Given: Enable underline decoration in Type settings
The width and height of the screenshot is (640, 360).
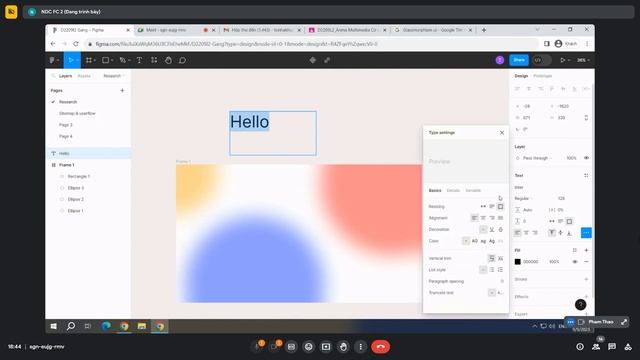Looking at the screenshot, I should click(492, 229).
